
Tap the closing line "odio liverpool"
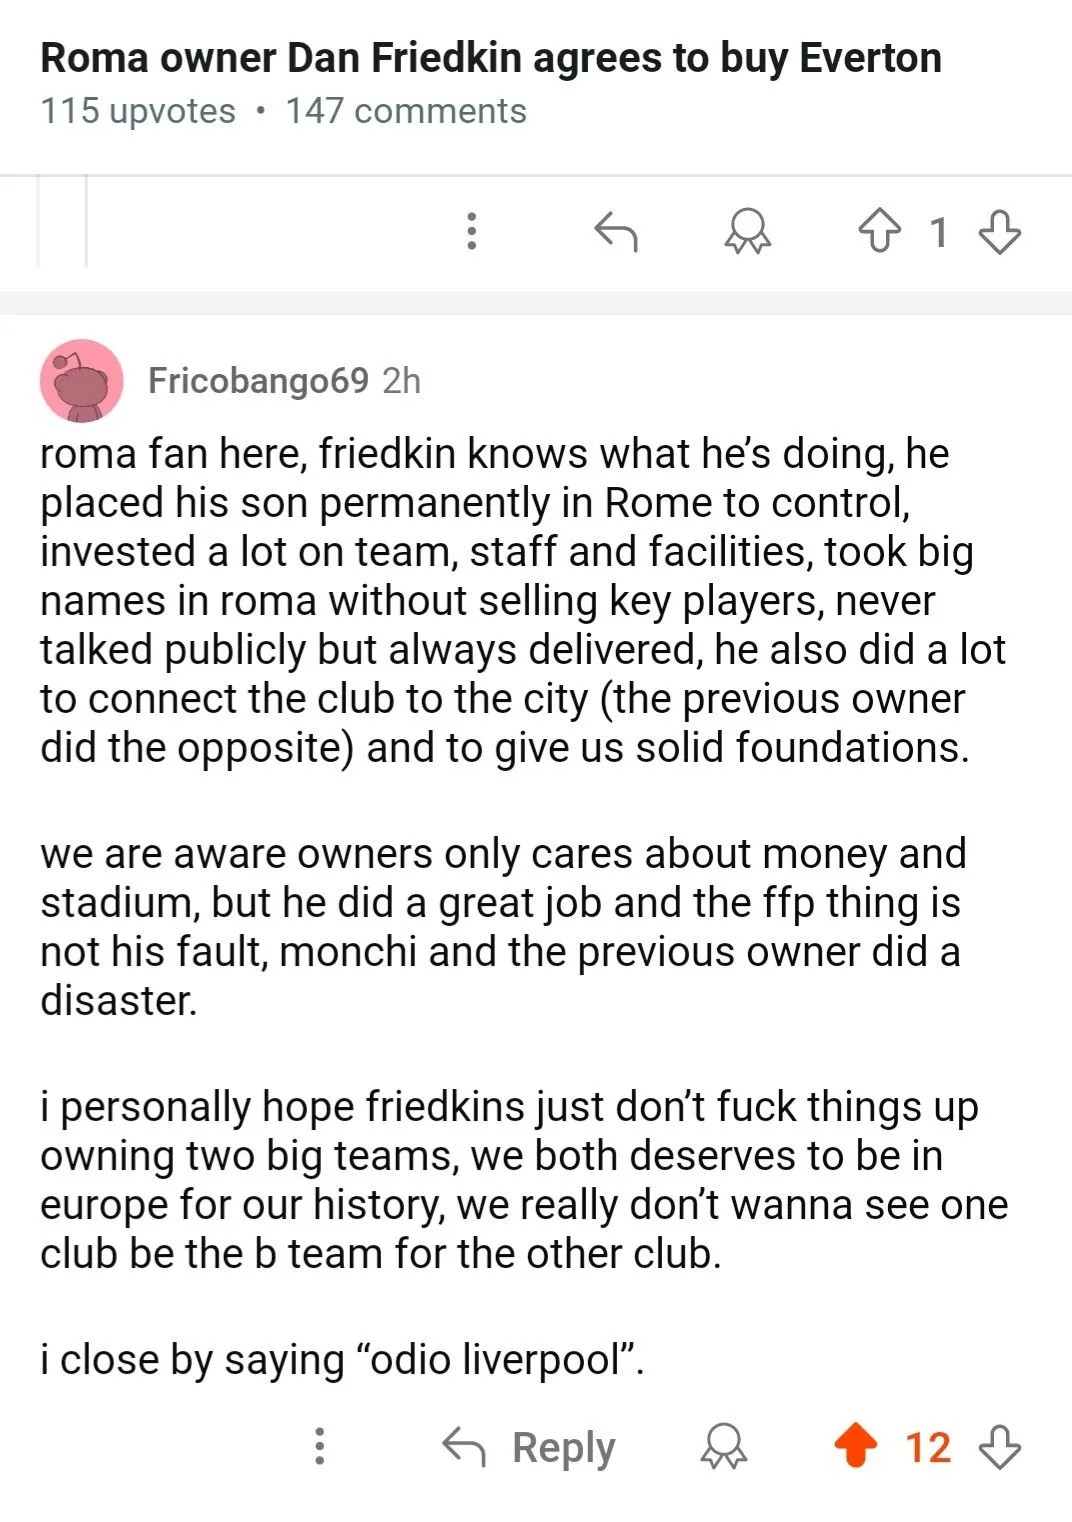click(x=342, y=1360)
